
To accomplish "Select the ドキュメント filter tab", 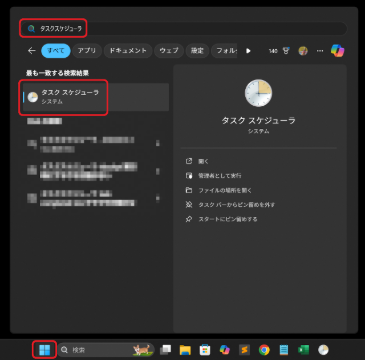I will point(128,51).
